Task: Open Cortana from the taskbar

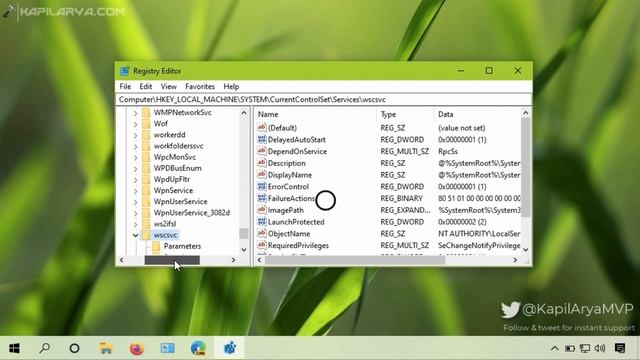Action: tap(74, 348)
